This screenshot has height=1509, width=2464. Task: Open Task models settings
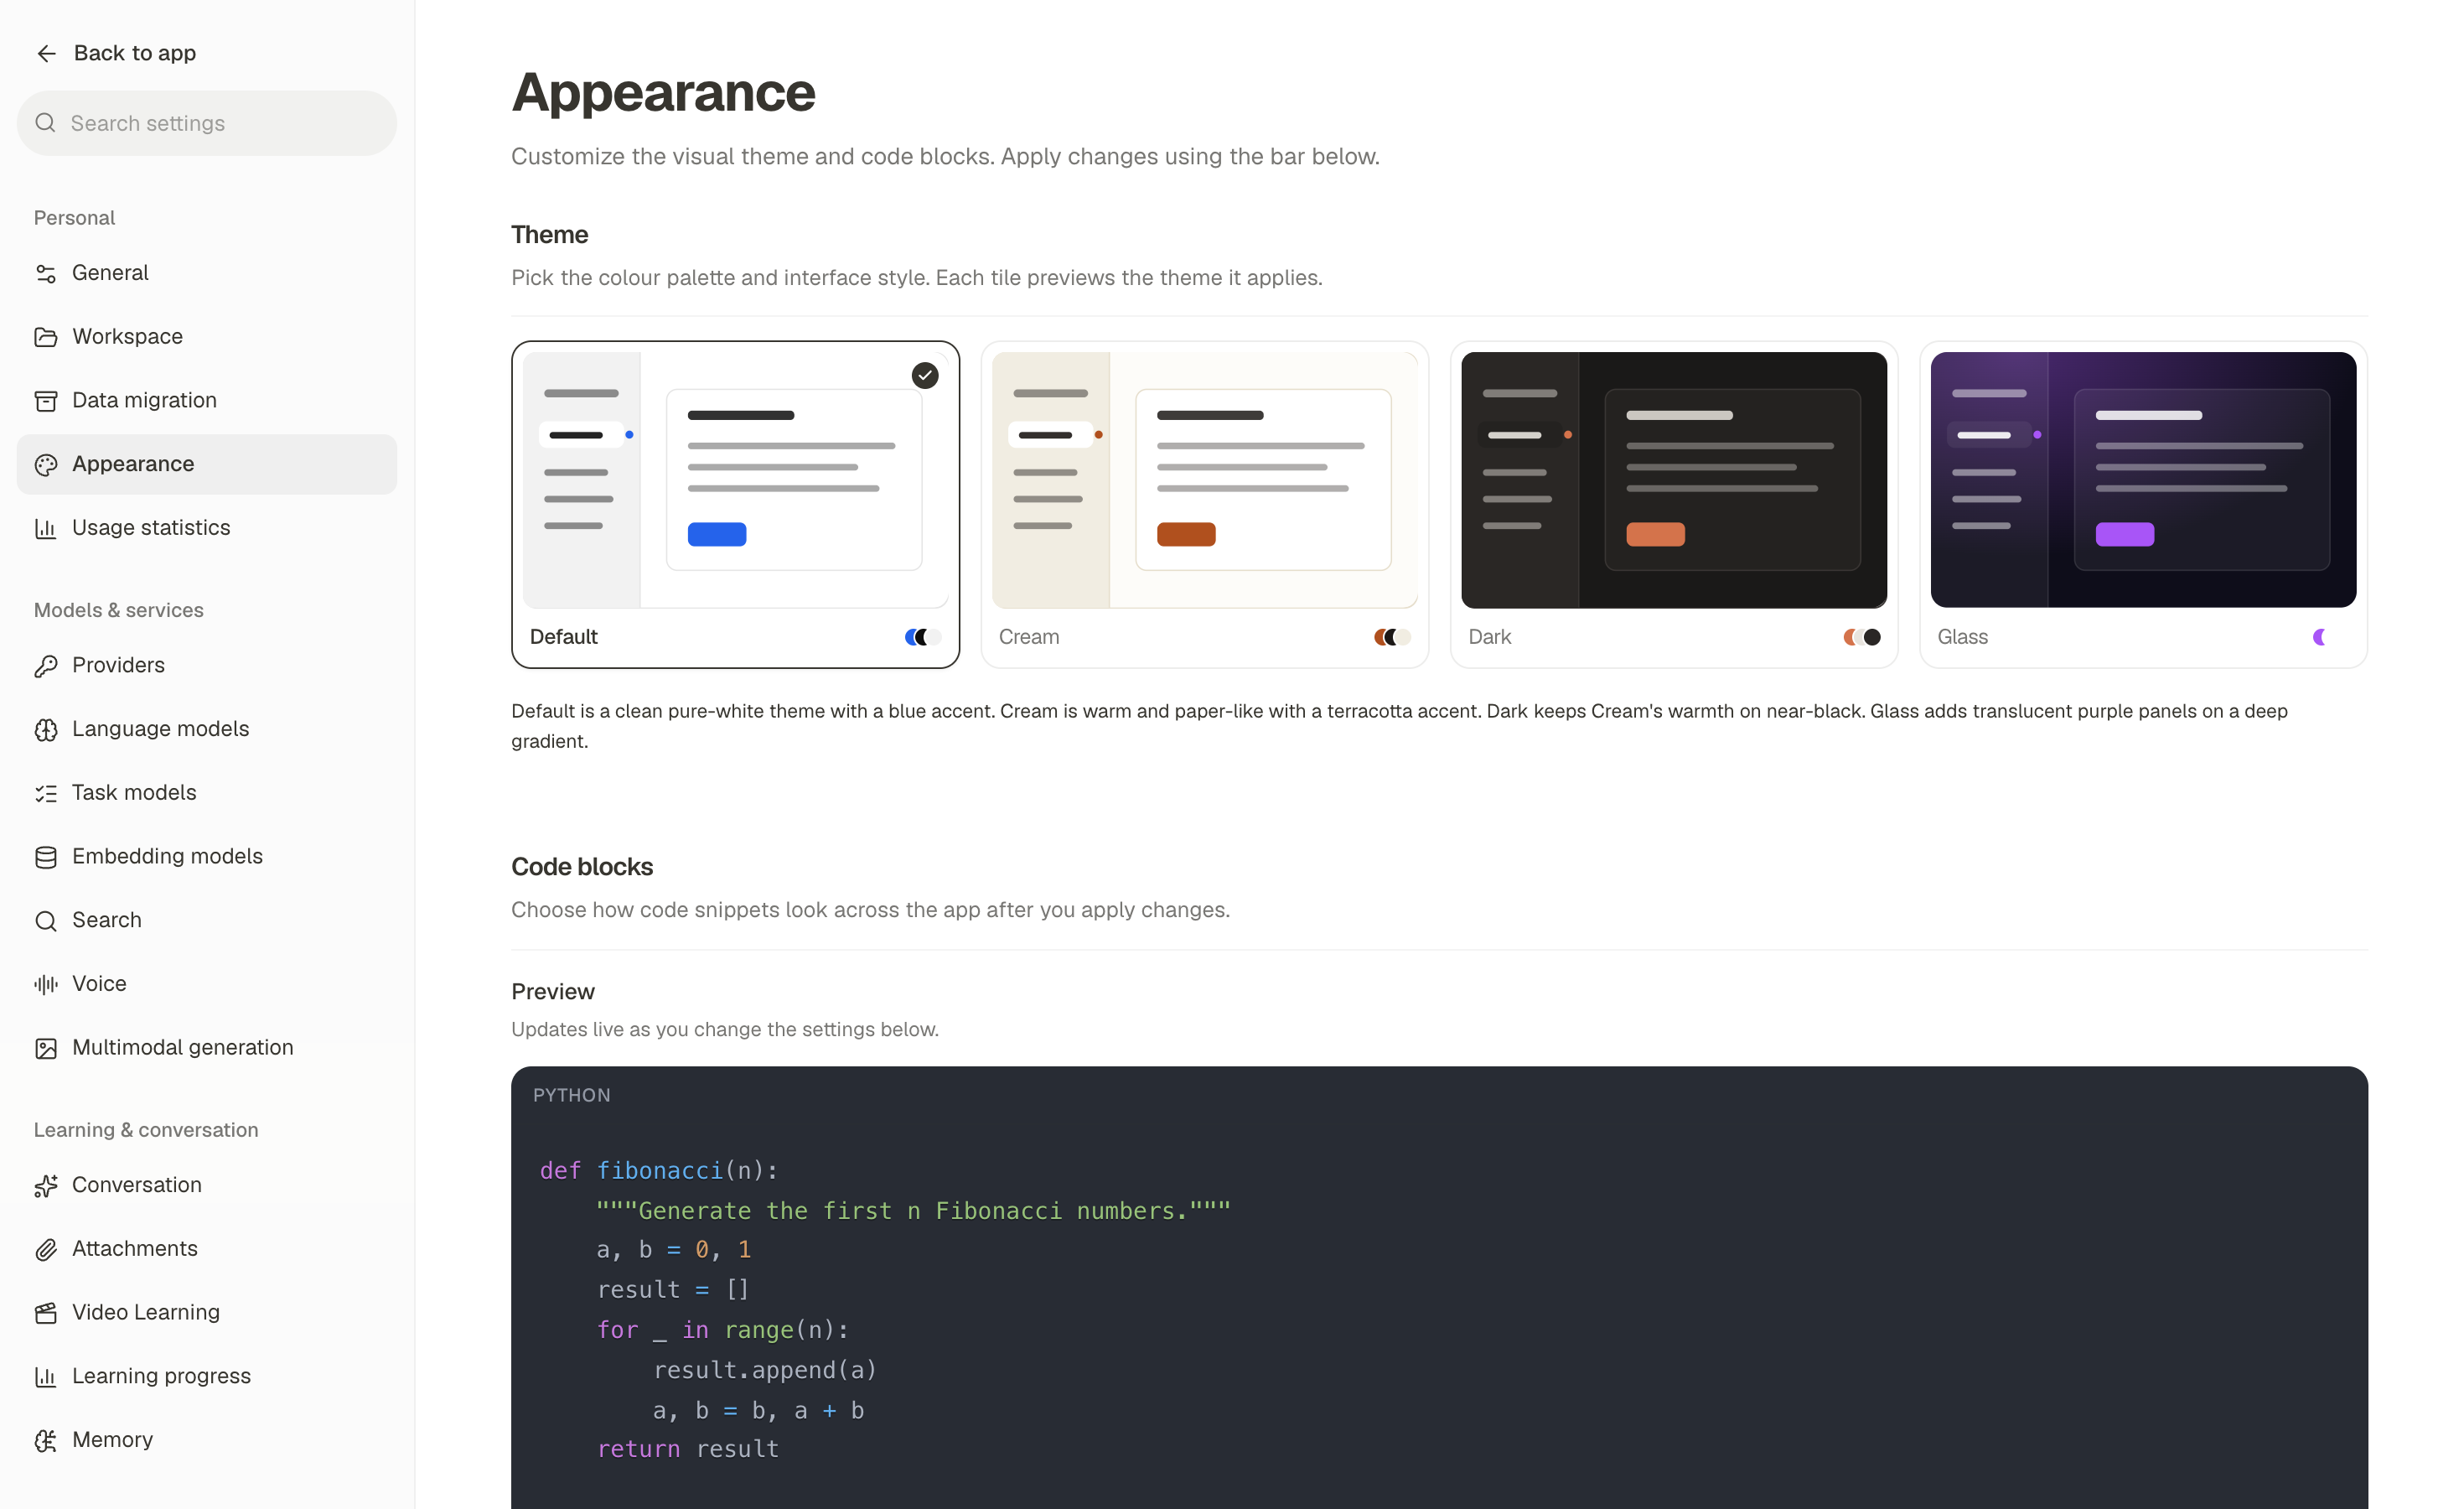207,793
